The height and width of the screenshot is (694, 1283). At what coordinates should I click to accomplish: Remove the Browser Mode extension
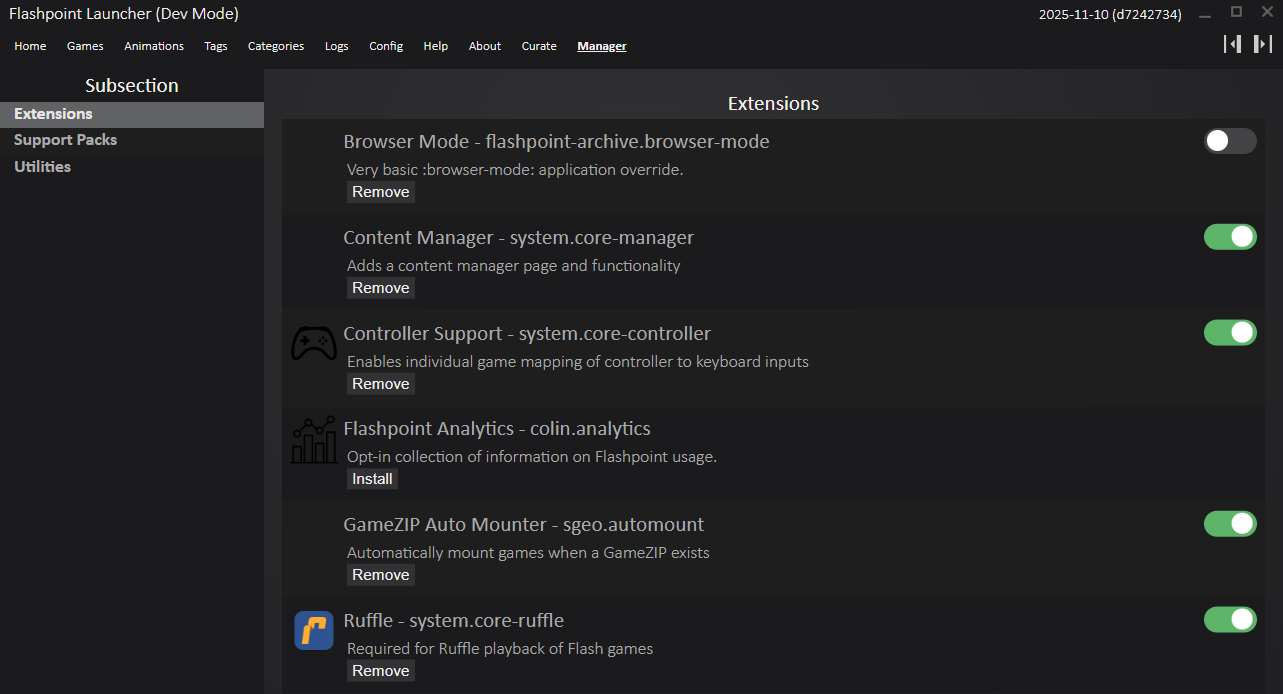[380, 192]
